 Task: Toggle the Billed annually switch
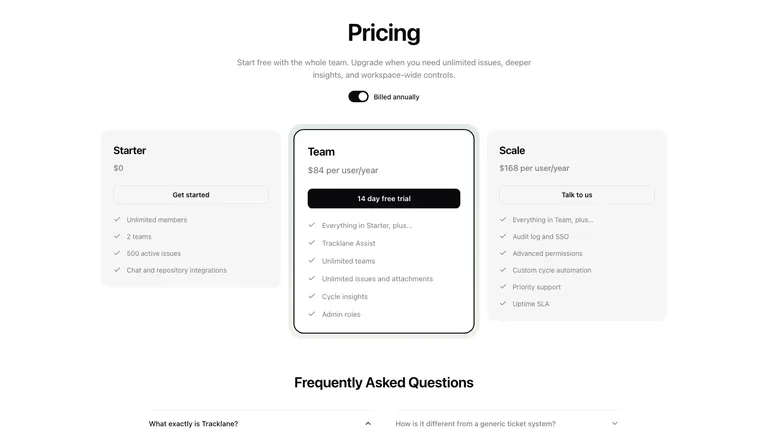tap(358, 96)
